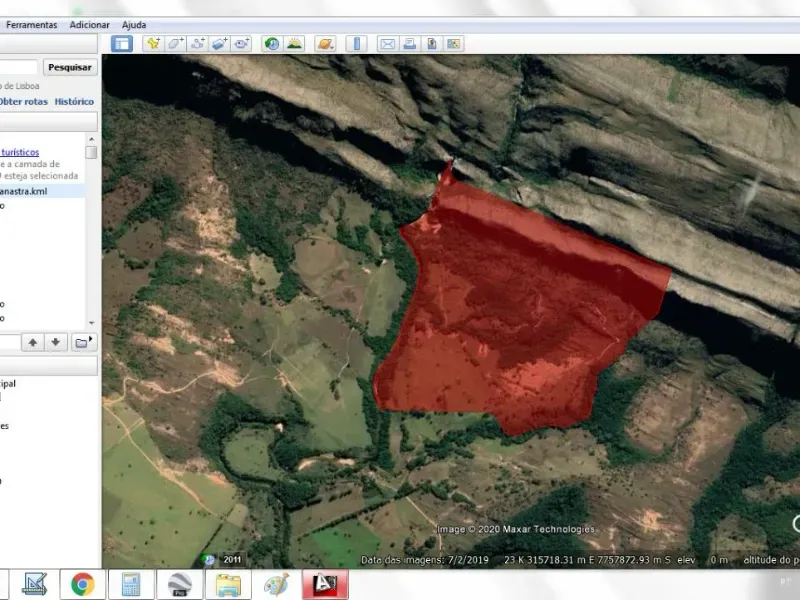Start the Record a Tour tool
The width and height of the screenshot is (800, 600).
pos(242,44)
